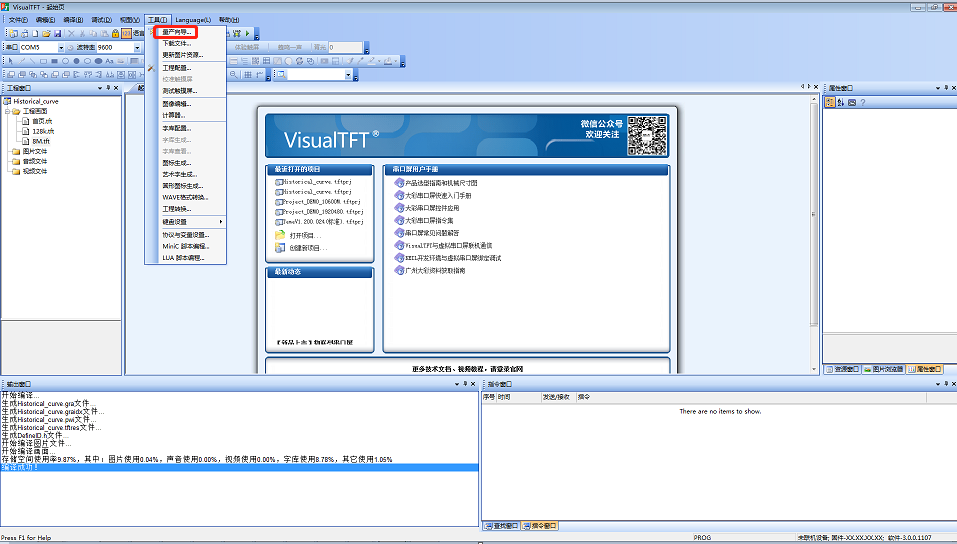Select LUA 脚本编程 menu entry
957x544 pixels.
183,257
